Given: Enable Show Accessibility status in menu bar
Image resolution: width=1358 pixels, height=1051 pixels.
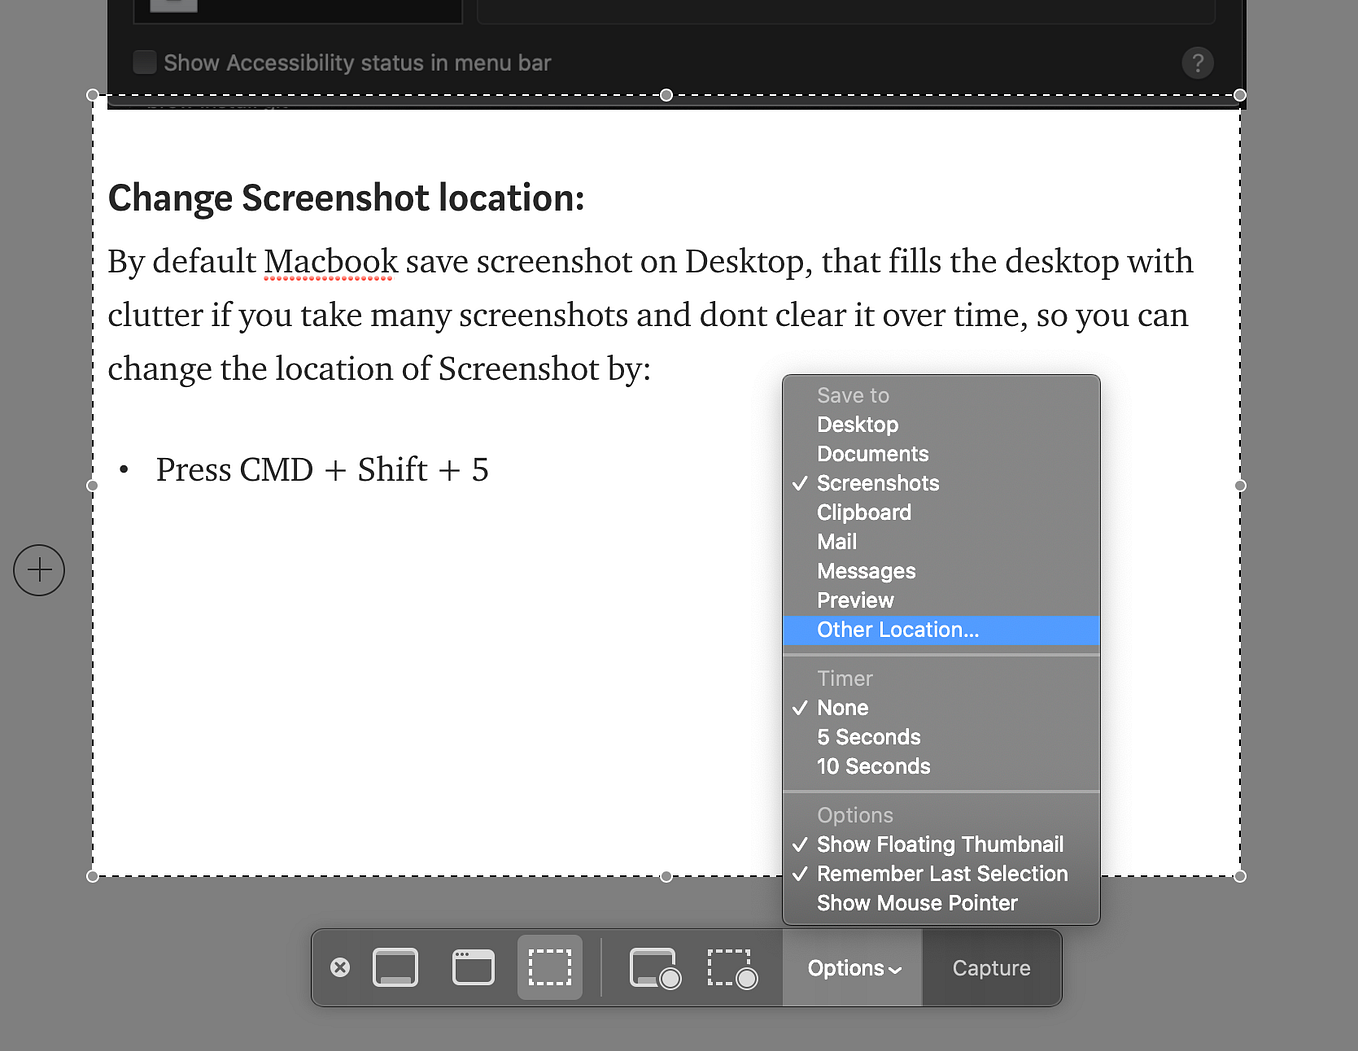Looking at the screenshot, I should pos(144,61).
